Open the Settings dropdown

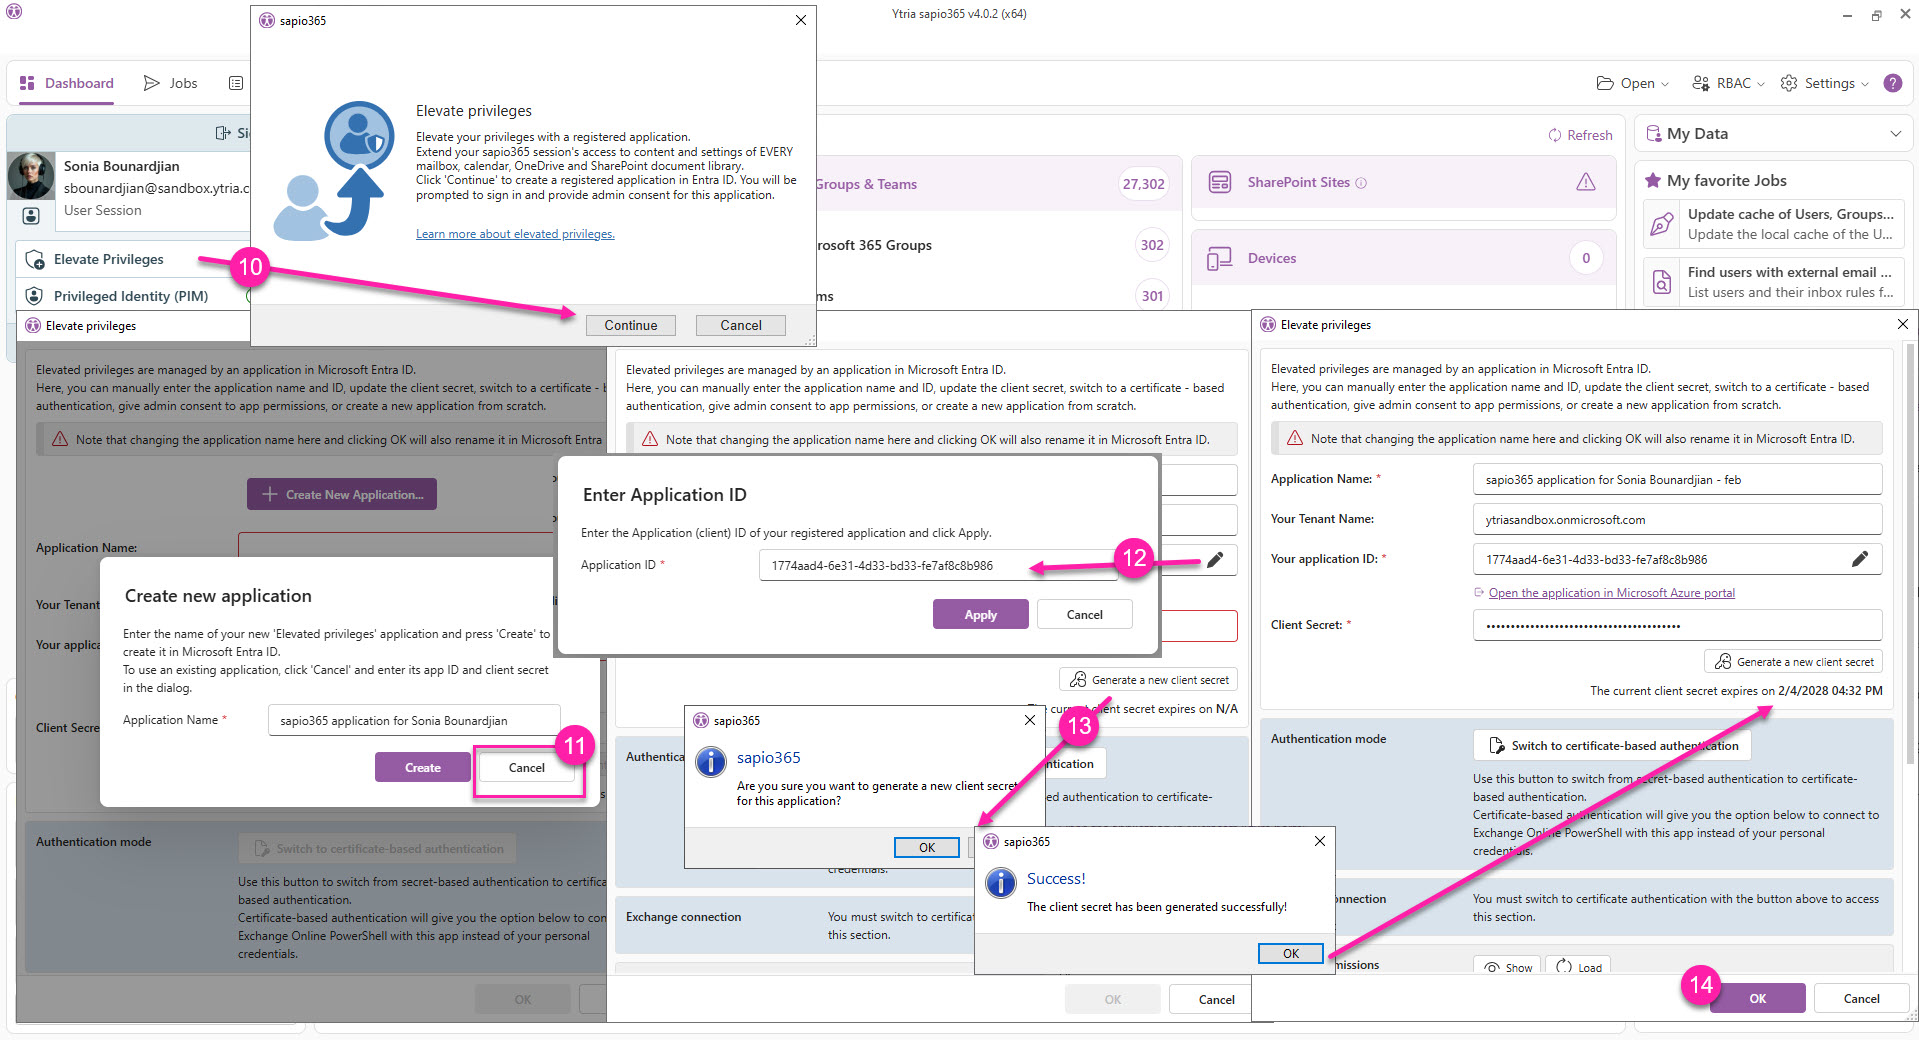pyautogui.click(x=1825, y=83)
